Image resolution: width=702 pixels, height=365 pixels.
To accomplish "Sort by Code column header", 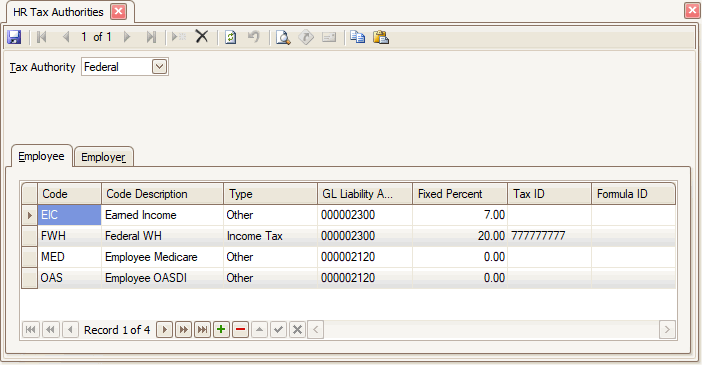I will point(69,194).
